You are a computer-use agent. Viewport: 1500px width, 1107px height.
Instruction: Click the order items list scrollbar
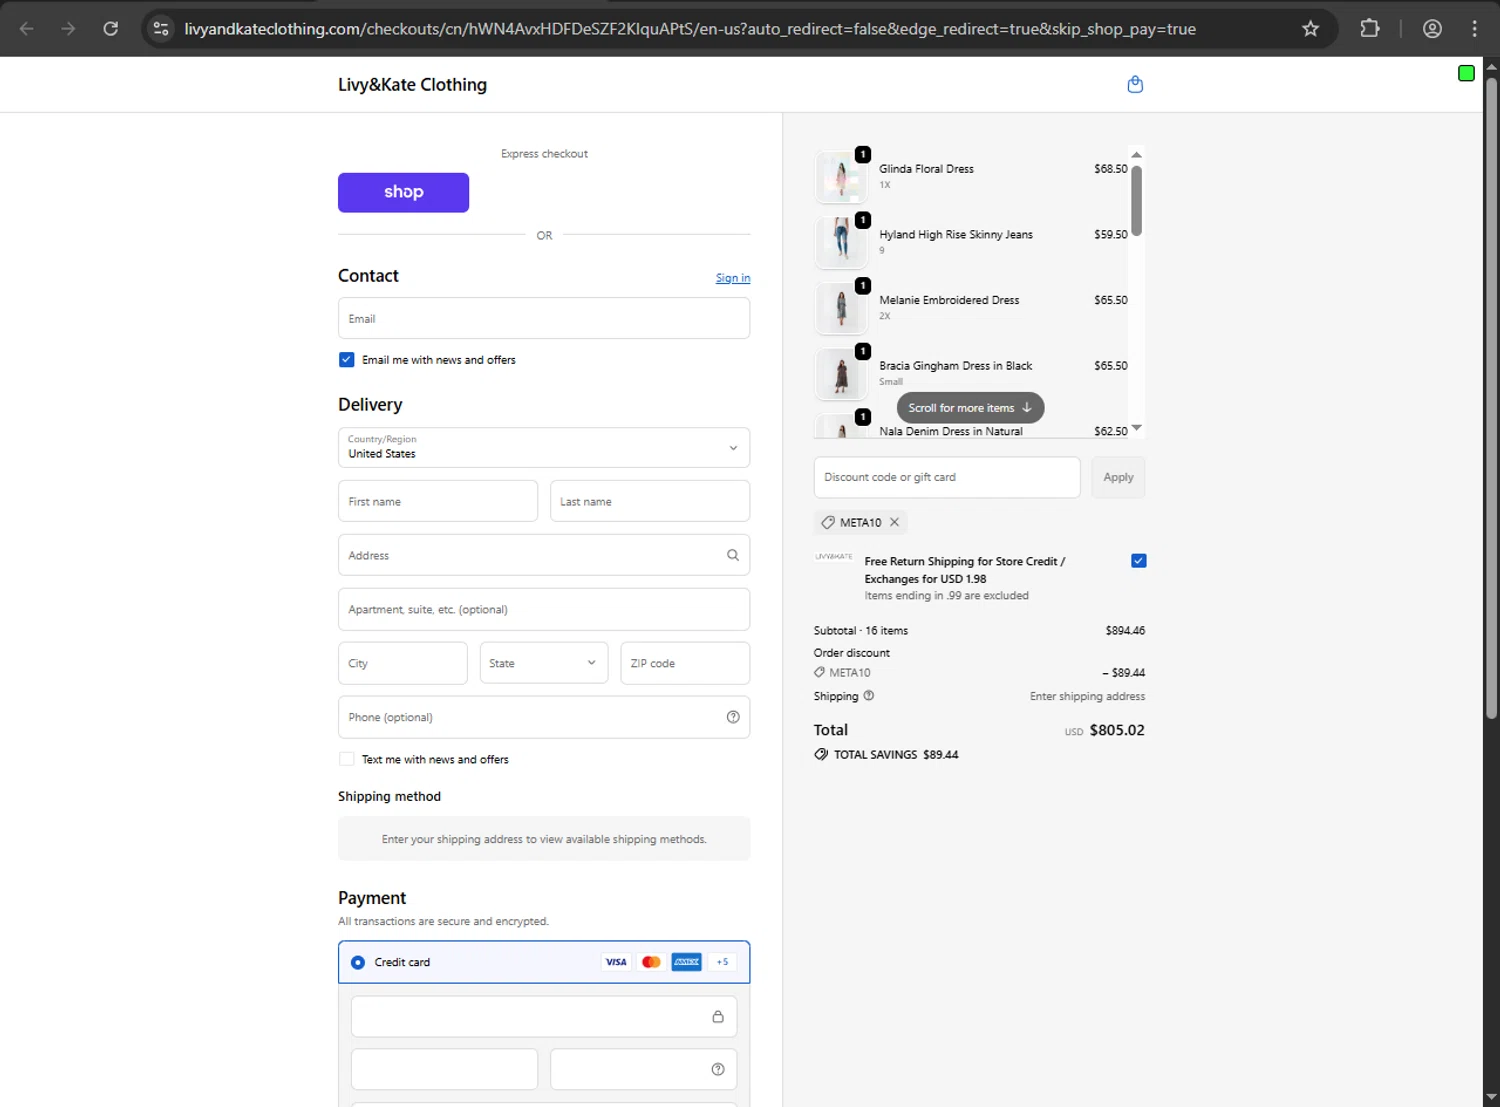click(1136, 200)
